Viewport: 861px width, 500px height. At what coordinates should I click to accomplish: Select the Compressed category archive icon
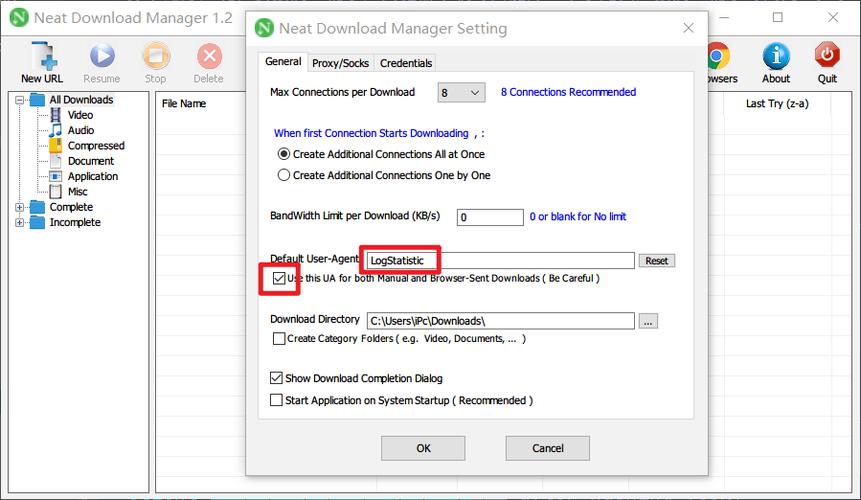[x=55, y=145]
